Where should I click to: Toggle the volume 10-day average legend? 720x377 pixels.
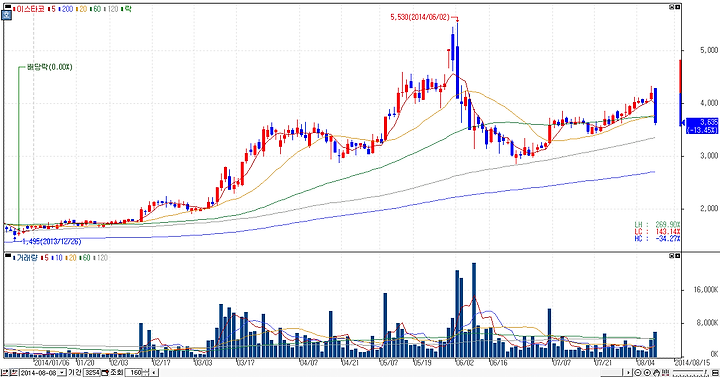tap(57, 258)
